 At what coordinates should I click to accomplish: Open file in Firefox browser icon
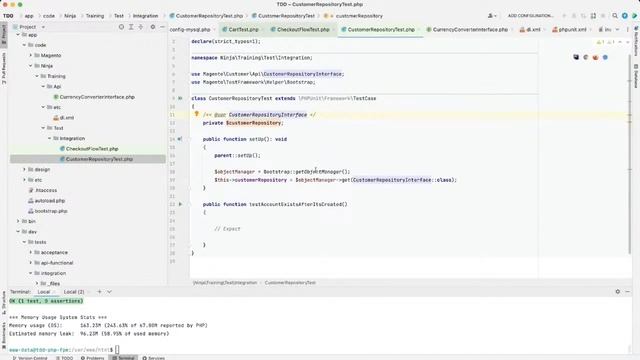point(596,57)
